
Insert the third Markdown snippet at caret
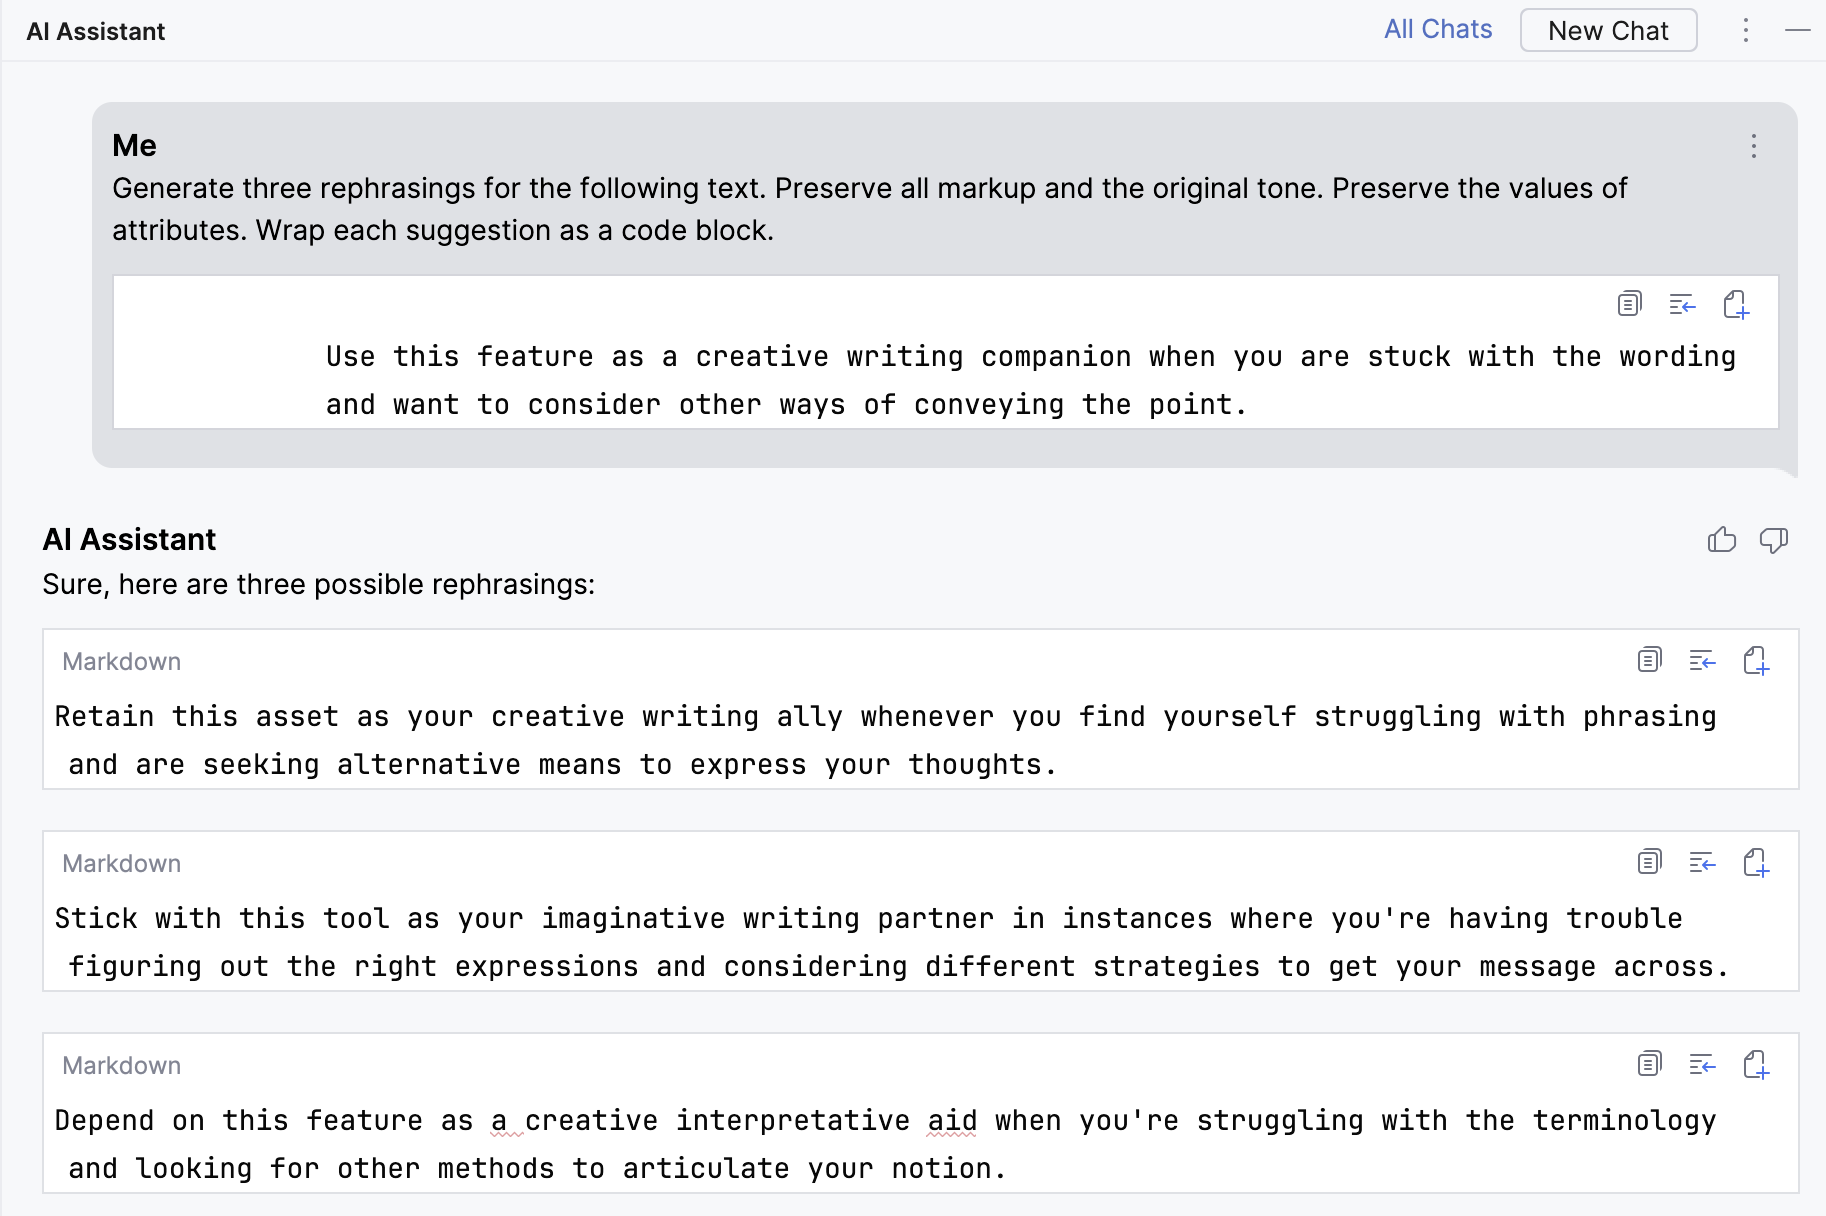click(1702, 1064)
